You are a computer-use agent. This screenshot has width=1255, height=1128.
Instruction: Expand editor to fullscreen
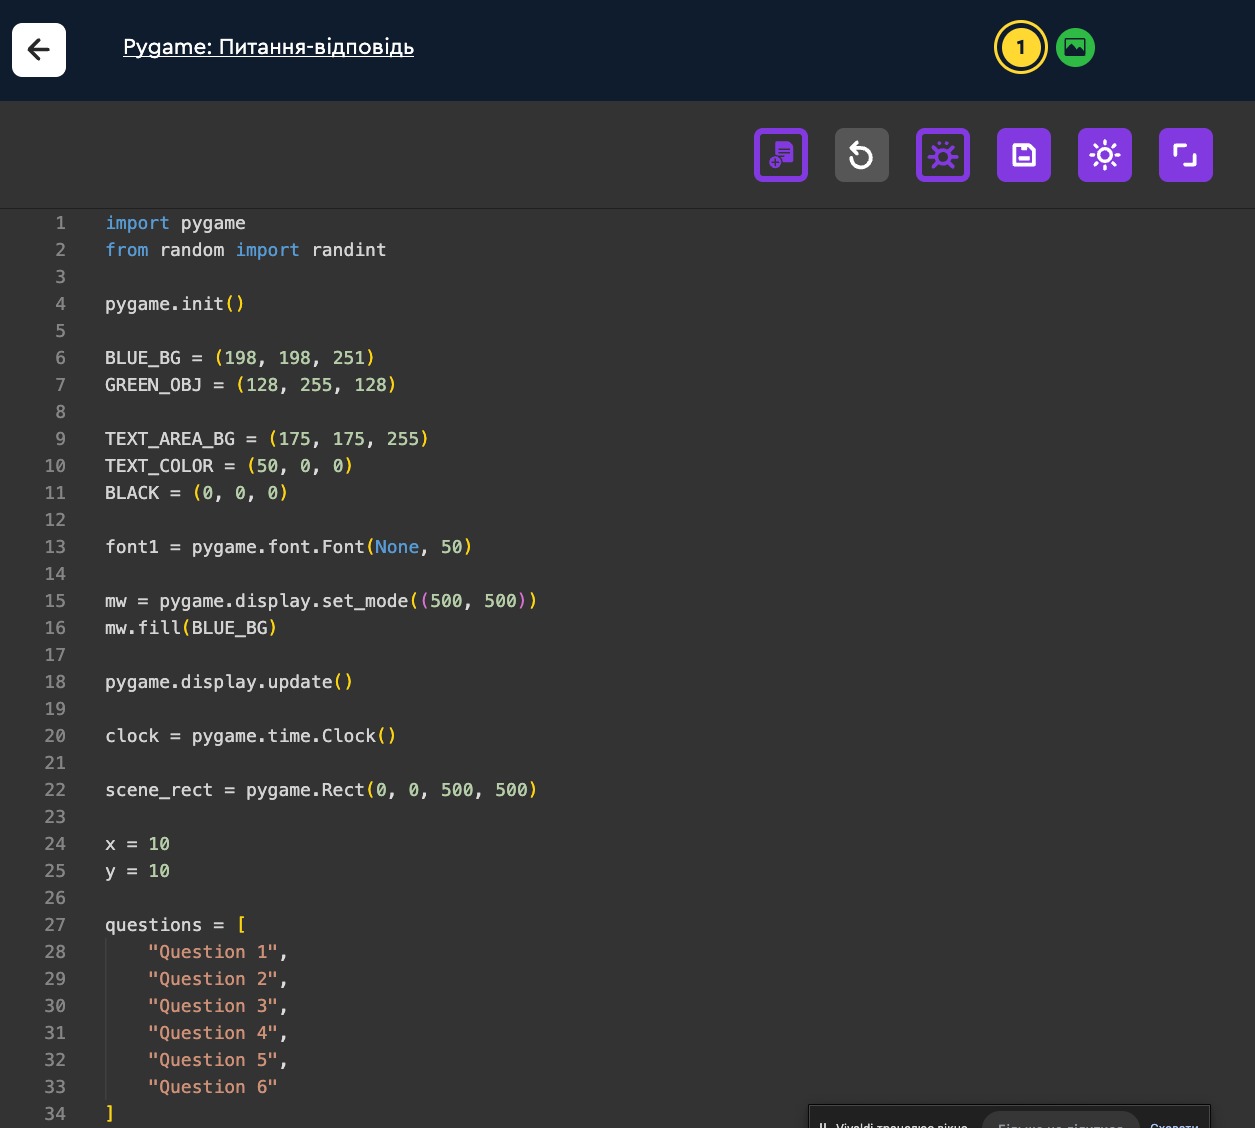point(1185,155)
